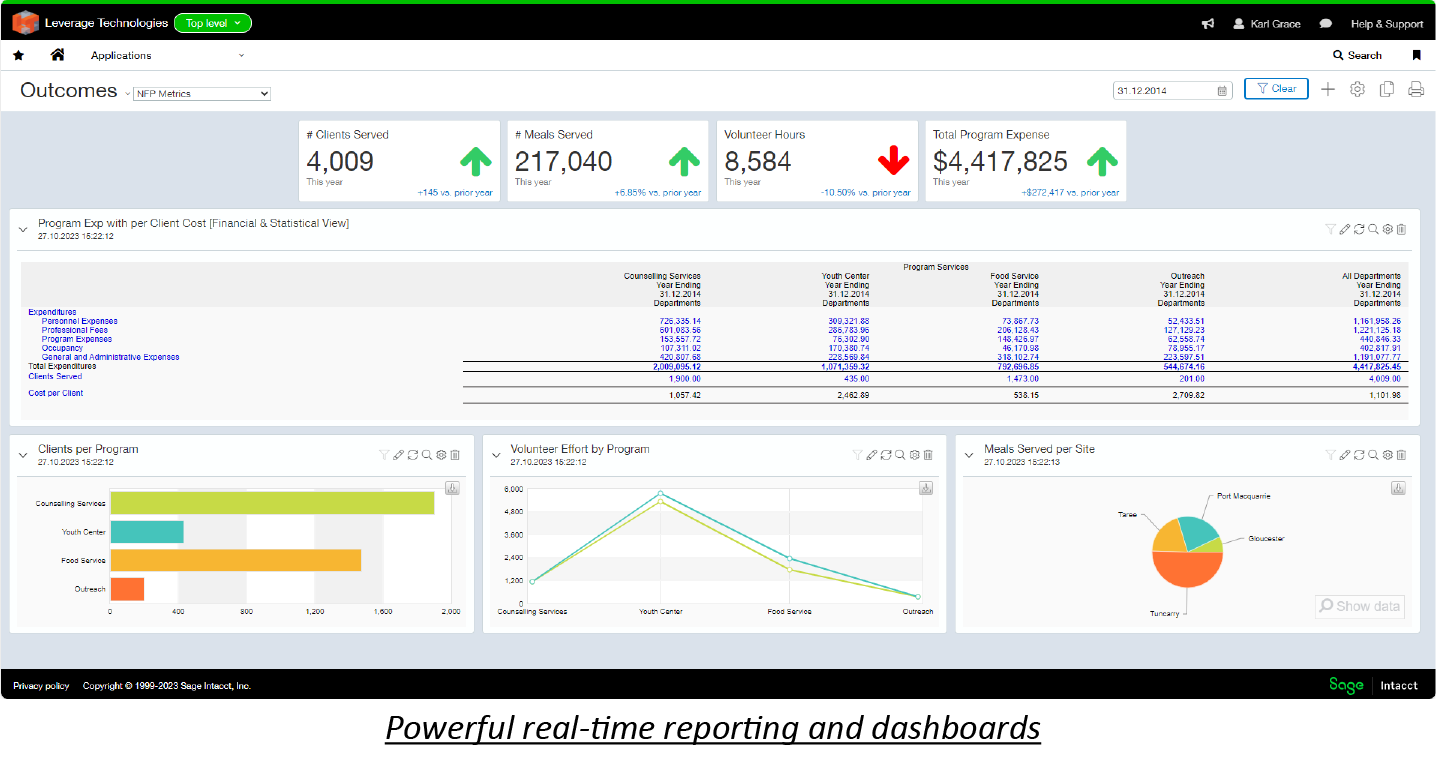This screenshot has height=760, width=1436.
Task: Collapse the Meals Served per Site panel
Action: coord(969,455)
